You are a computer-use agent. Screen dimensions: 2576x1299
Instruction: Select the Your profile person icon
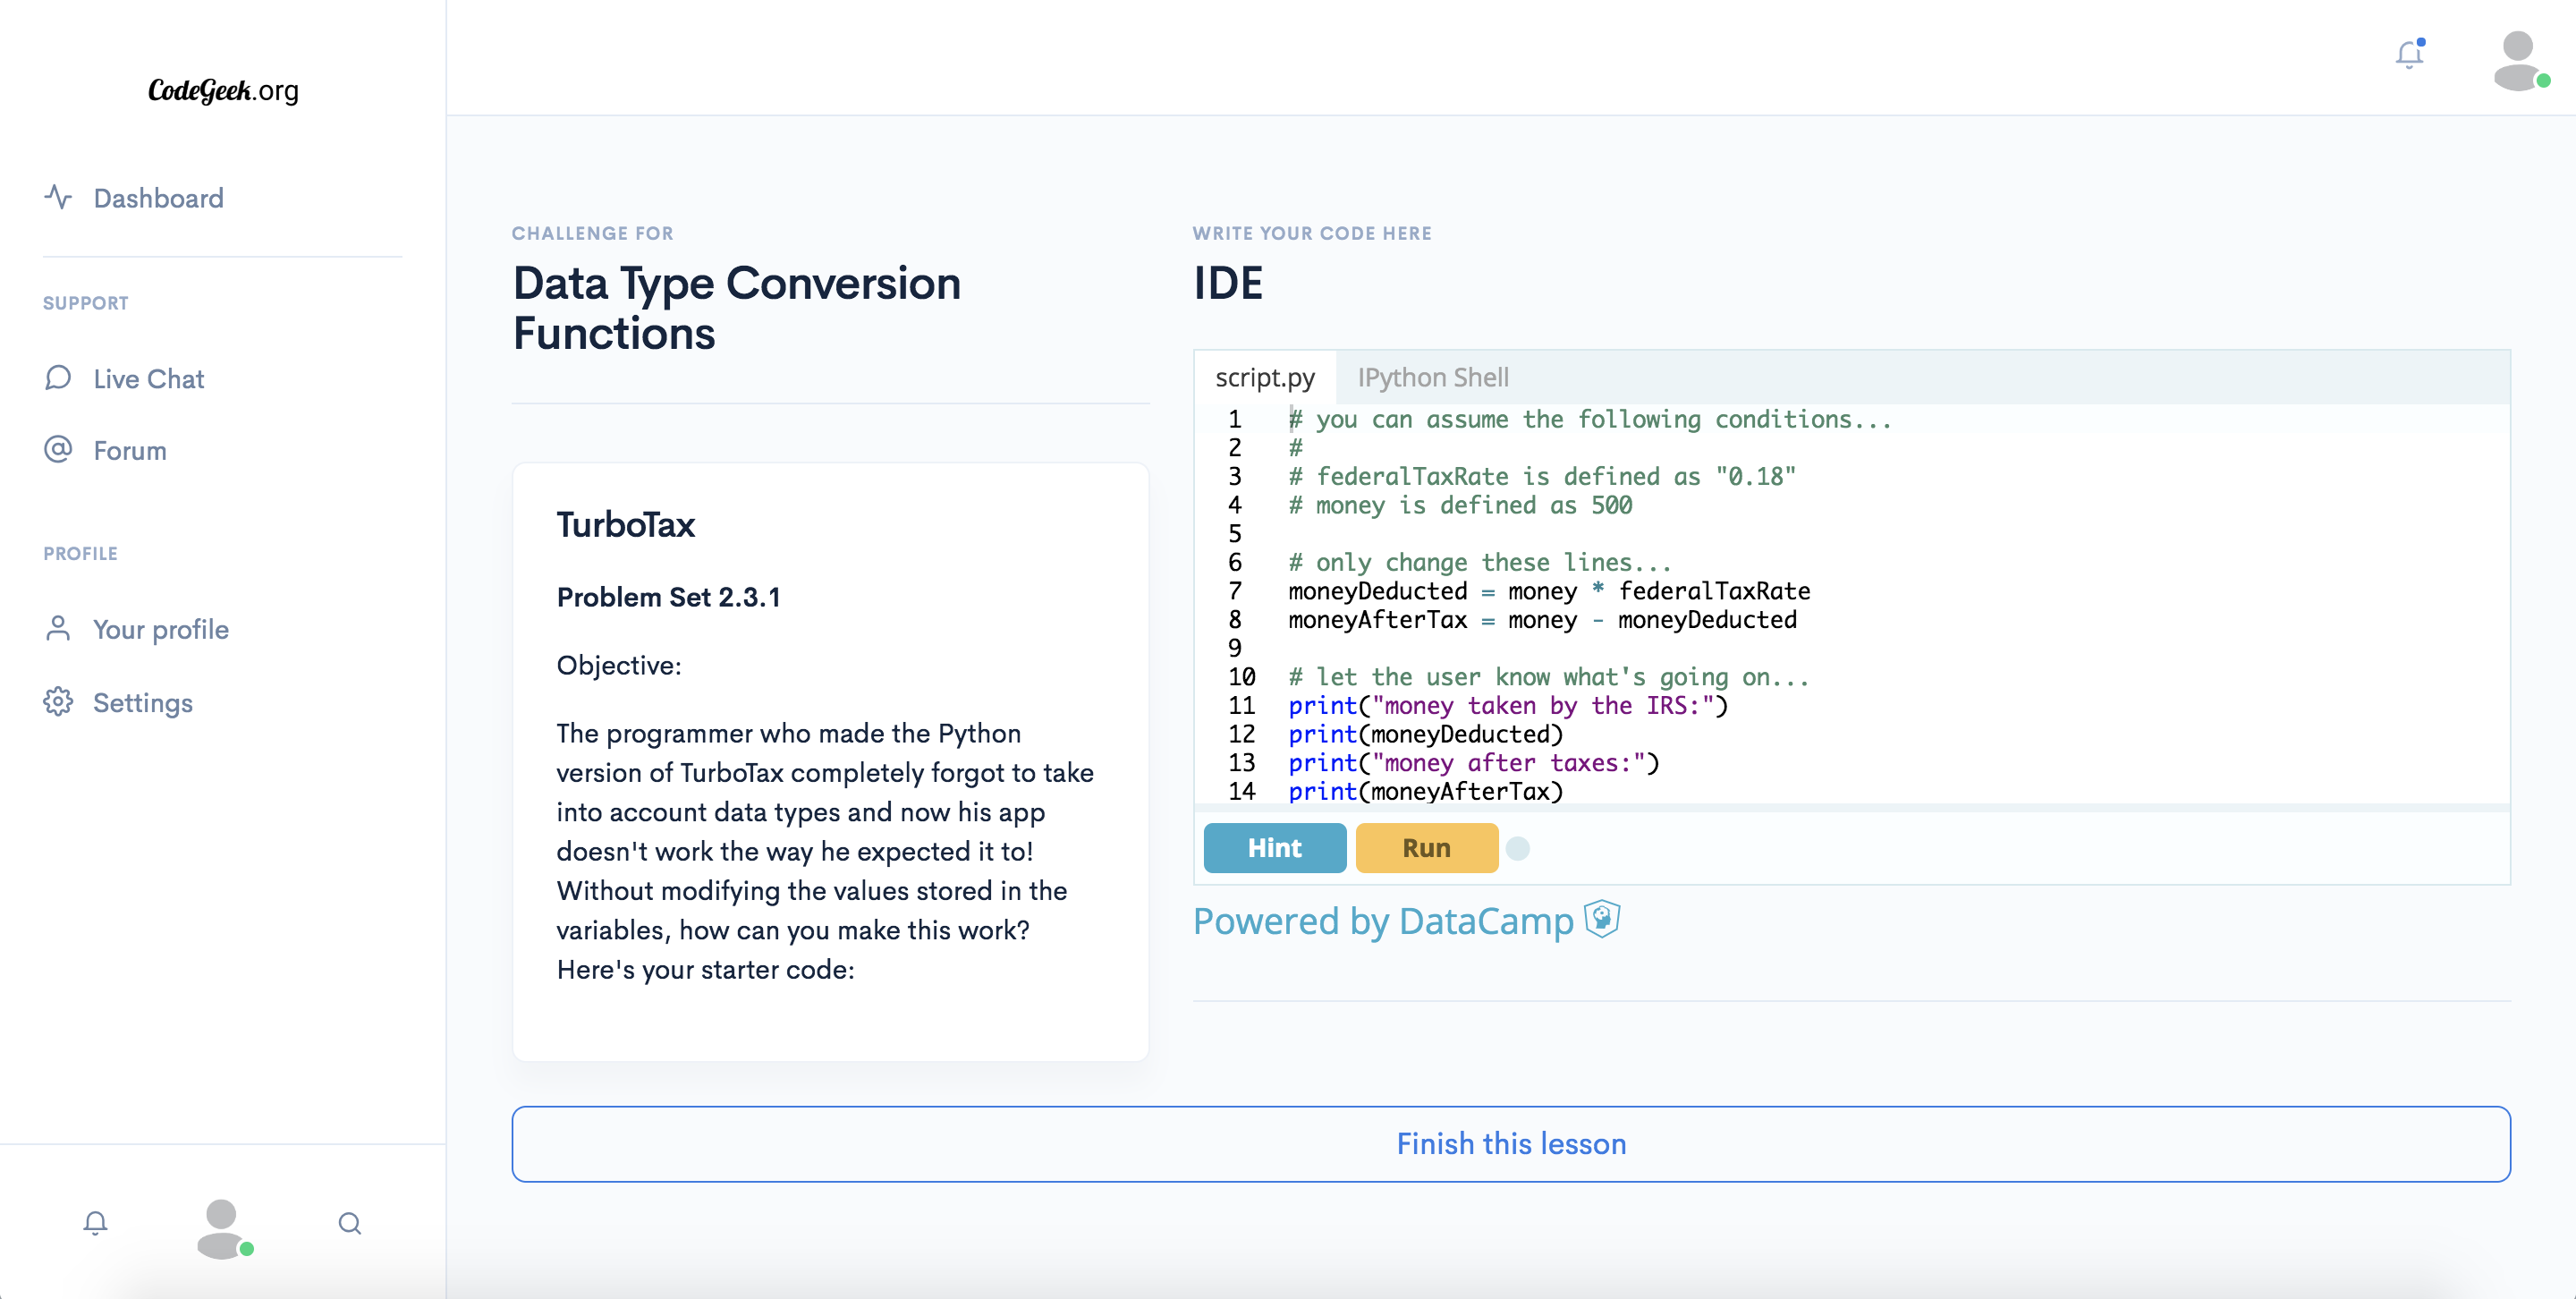[x=58, y=629]
